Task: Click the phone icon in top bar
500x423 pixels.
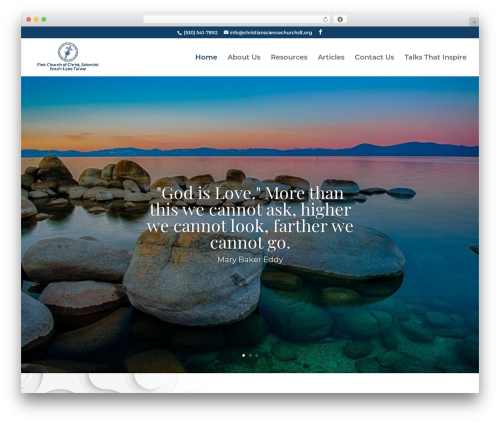Action: 179,33
